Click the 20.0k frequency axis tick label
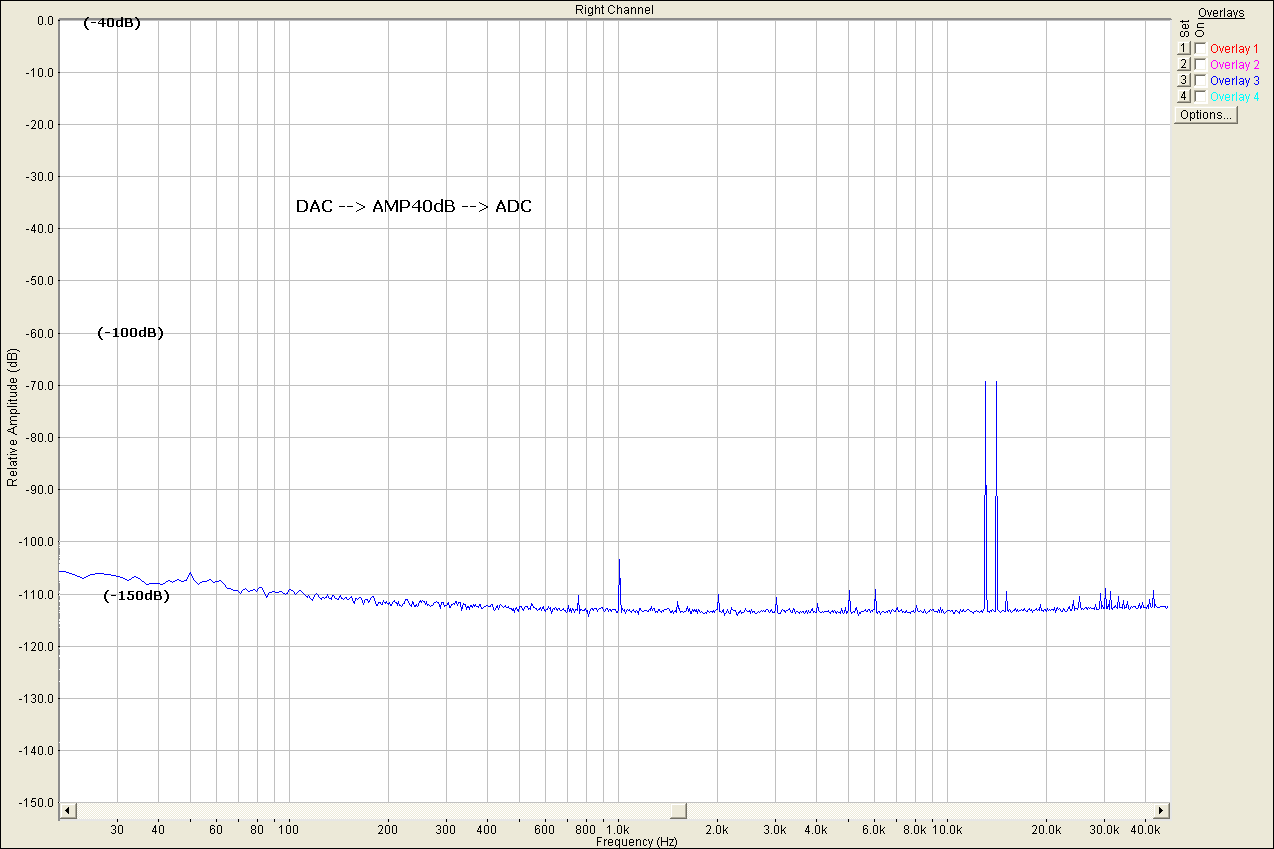 tap(1046, 830)
